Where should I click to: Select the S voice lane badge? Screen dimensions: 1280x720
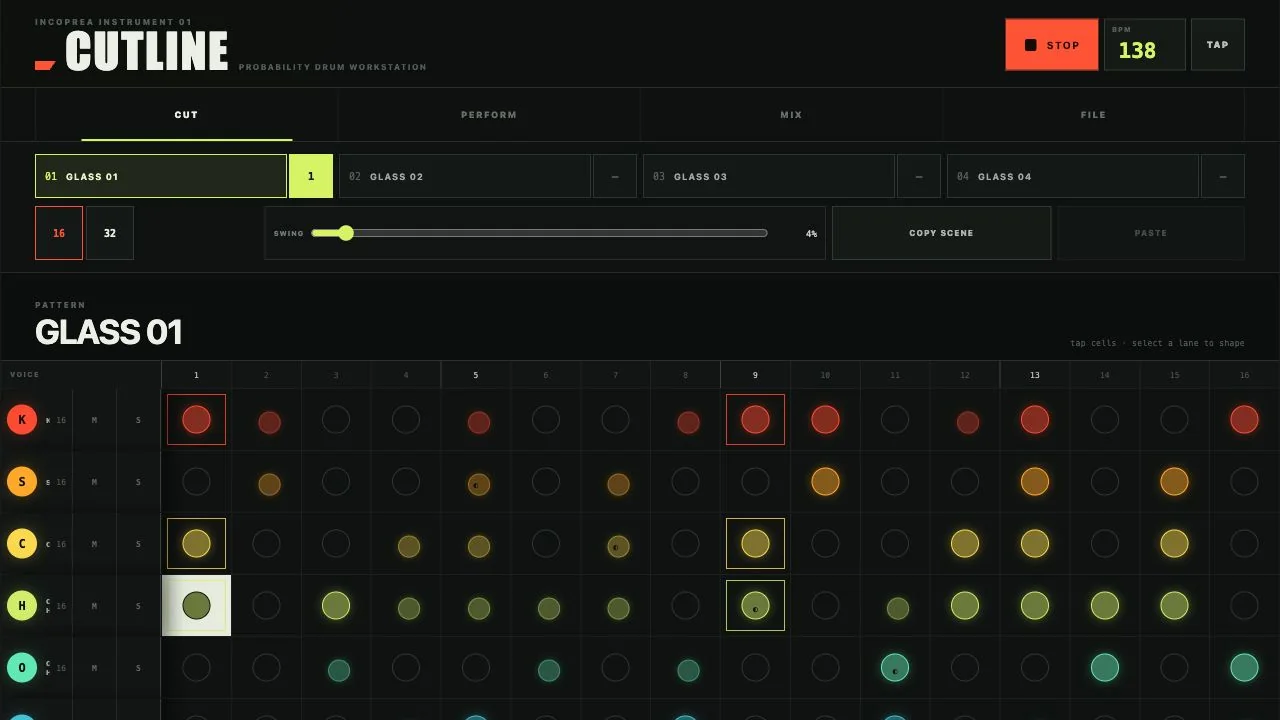22,482
